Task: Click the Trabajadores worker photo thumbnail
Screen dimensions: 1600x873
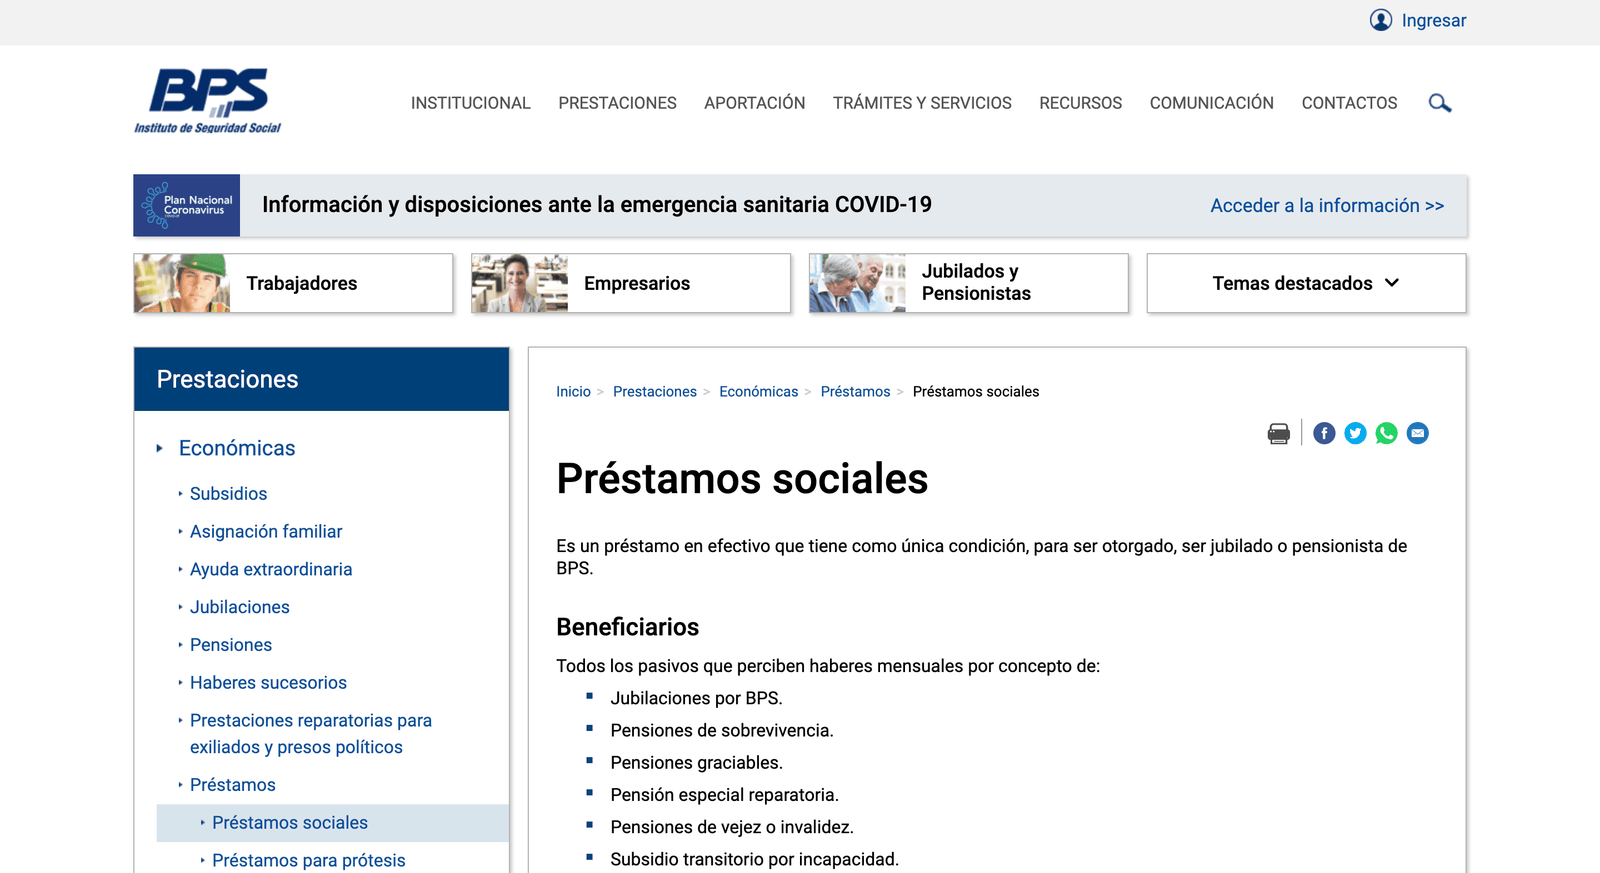Action: click(182, 283)
